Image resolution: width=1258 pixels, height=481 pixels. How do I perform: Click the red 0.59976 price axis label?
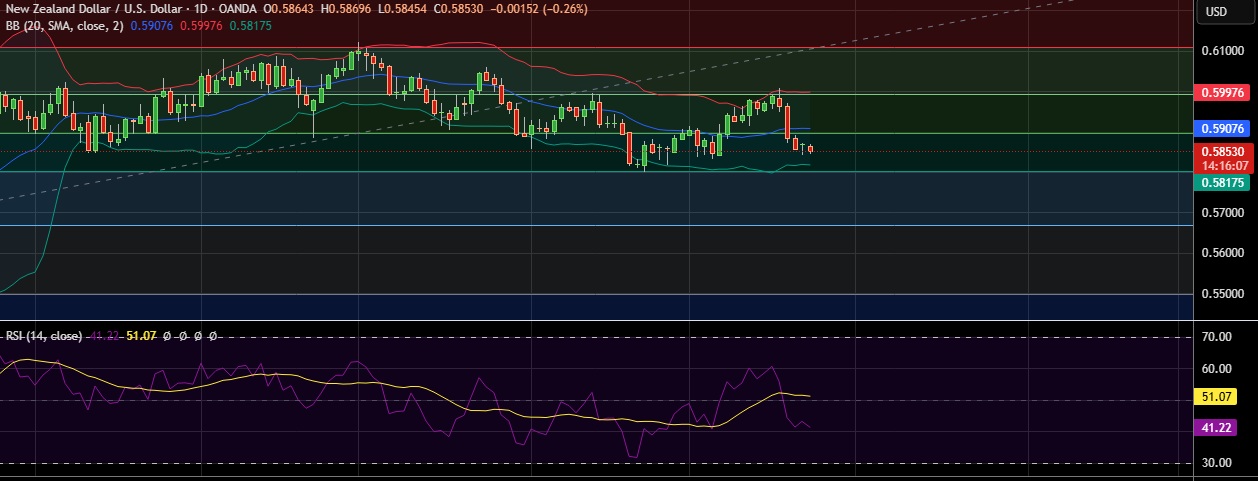1224,92
